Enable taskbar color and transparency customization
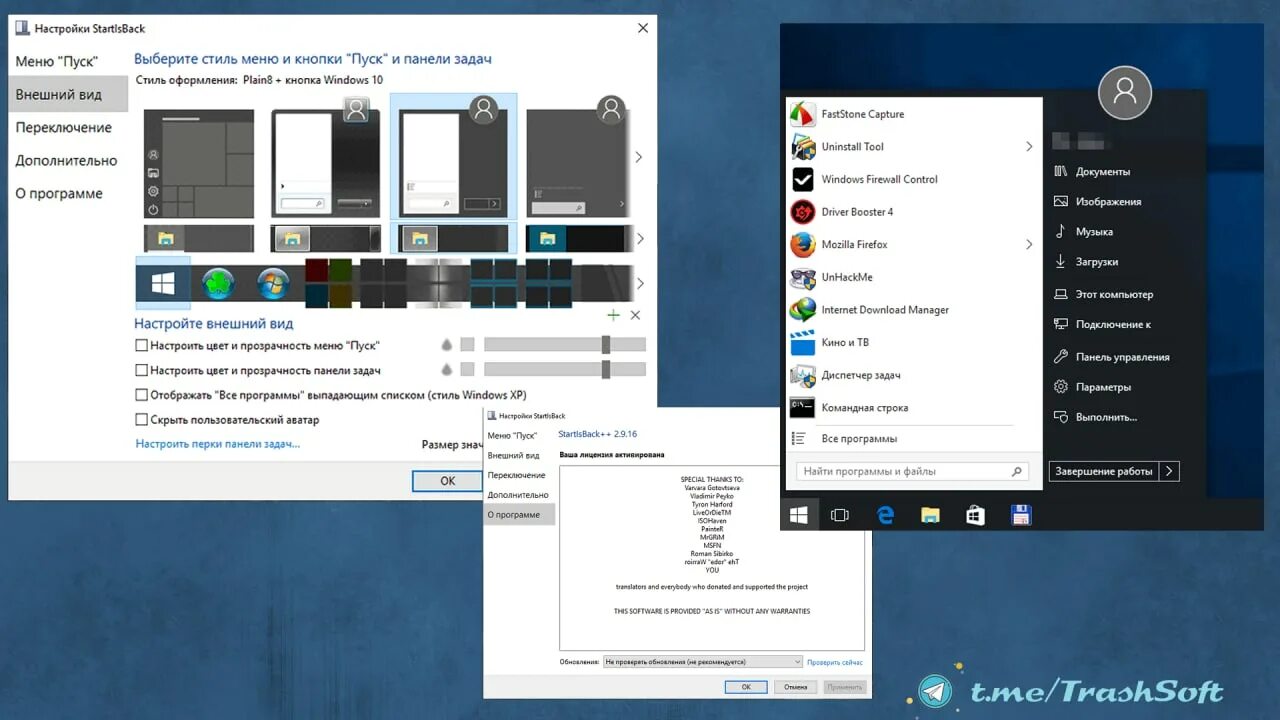Image resolution: width=1280 pixels, height=720 pixels. (x=141, y=371)
